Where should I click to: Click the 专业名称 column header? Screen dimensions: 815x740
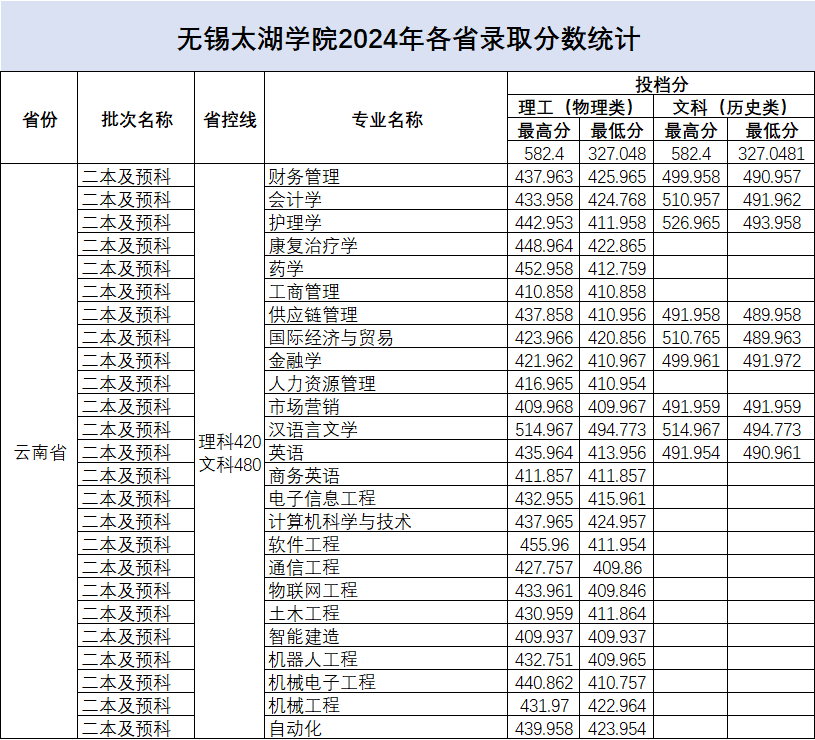click(x=387, y=120)
